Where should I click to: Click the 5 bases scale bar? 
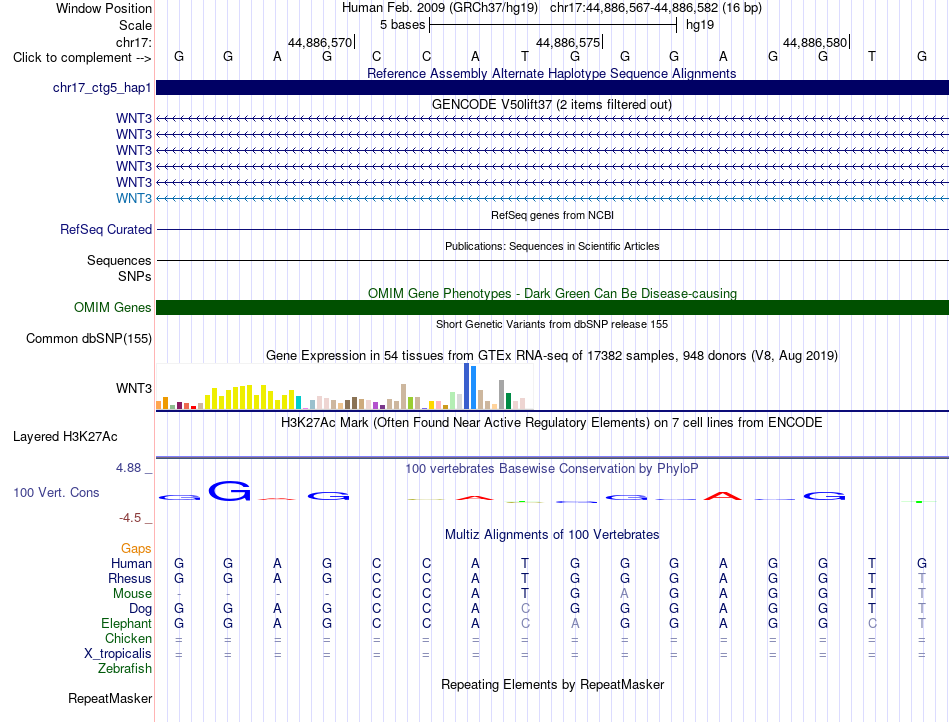pyautogui.click(x=553, y=25)
